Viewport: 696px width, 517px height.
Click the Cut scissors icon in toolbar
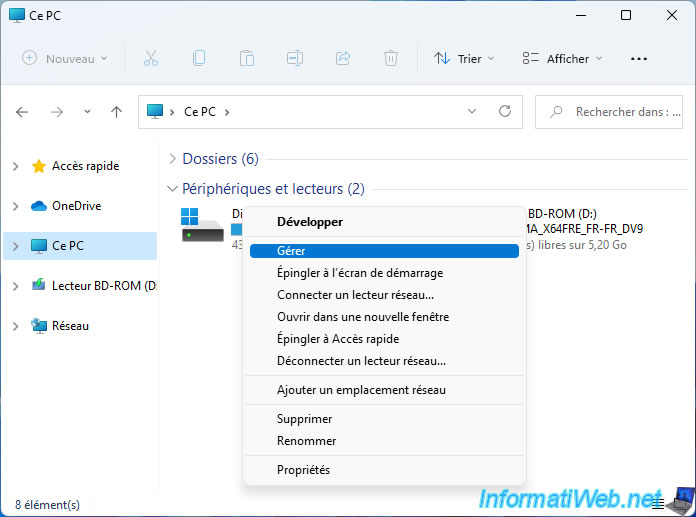(x=151, y=59)
